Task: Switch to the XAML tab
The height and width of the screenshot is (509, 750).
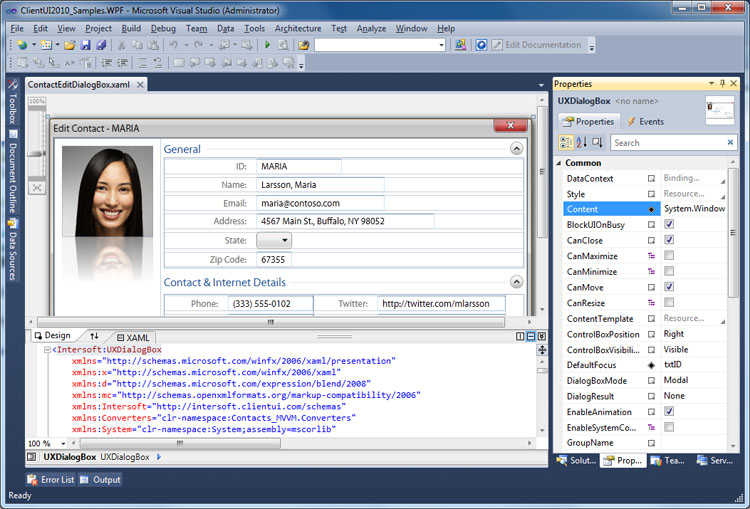Action: click(132, 337)
